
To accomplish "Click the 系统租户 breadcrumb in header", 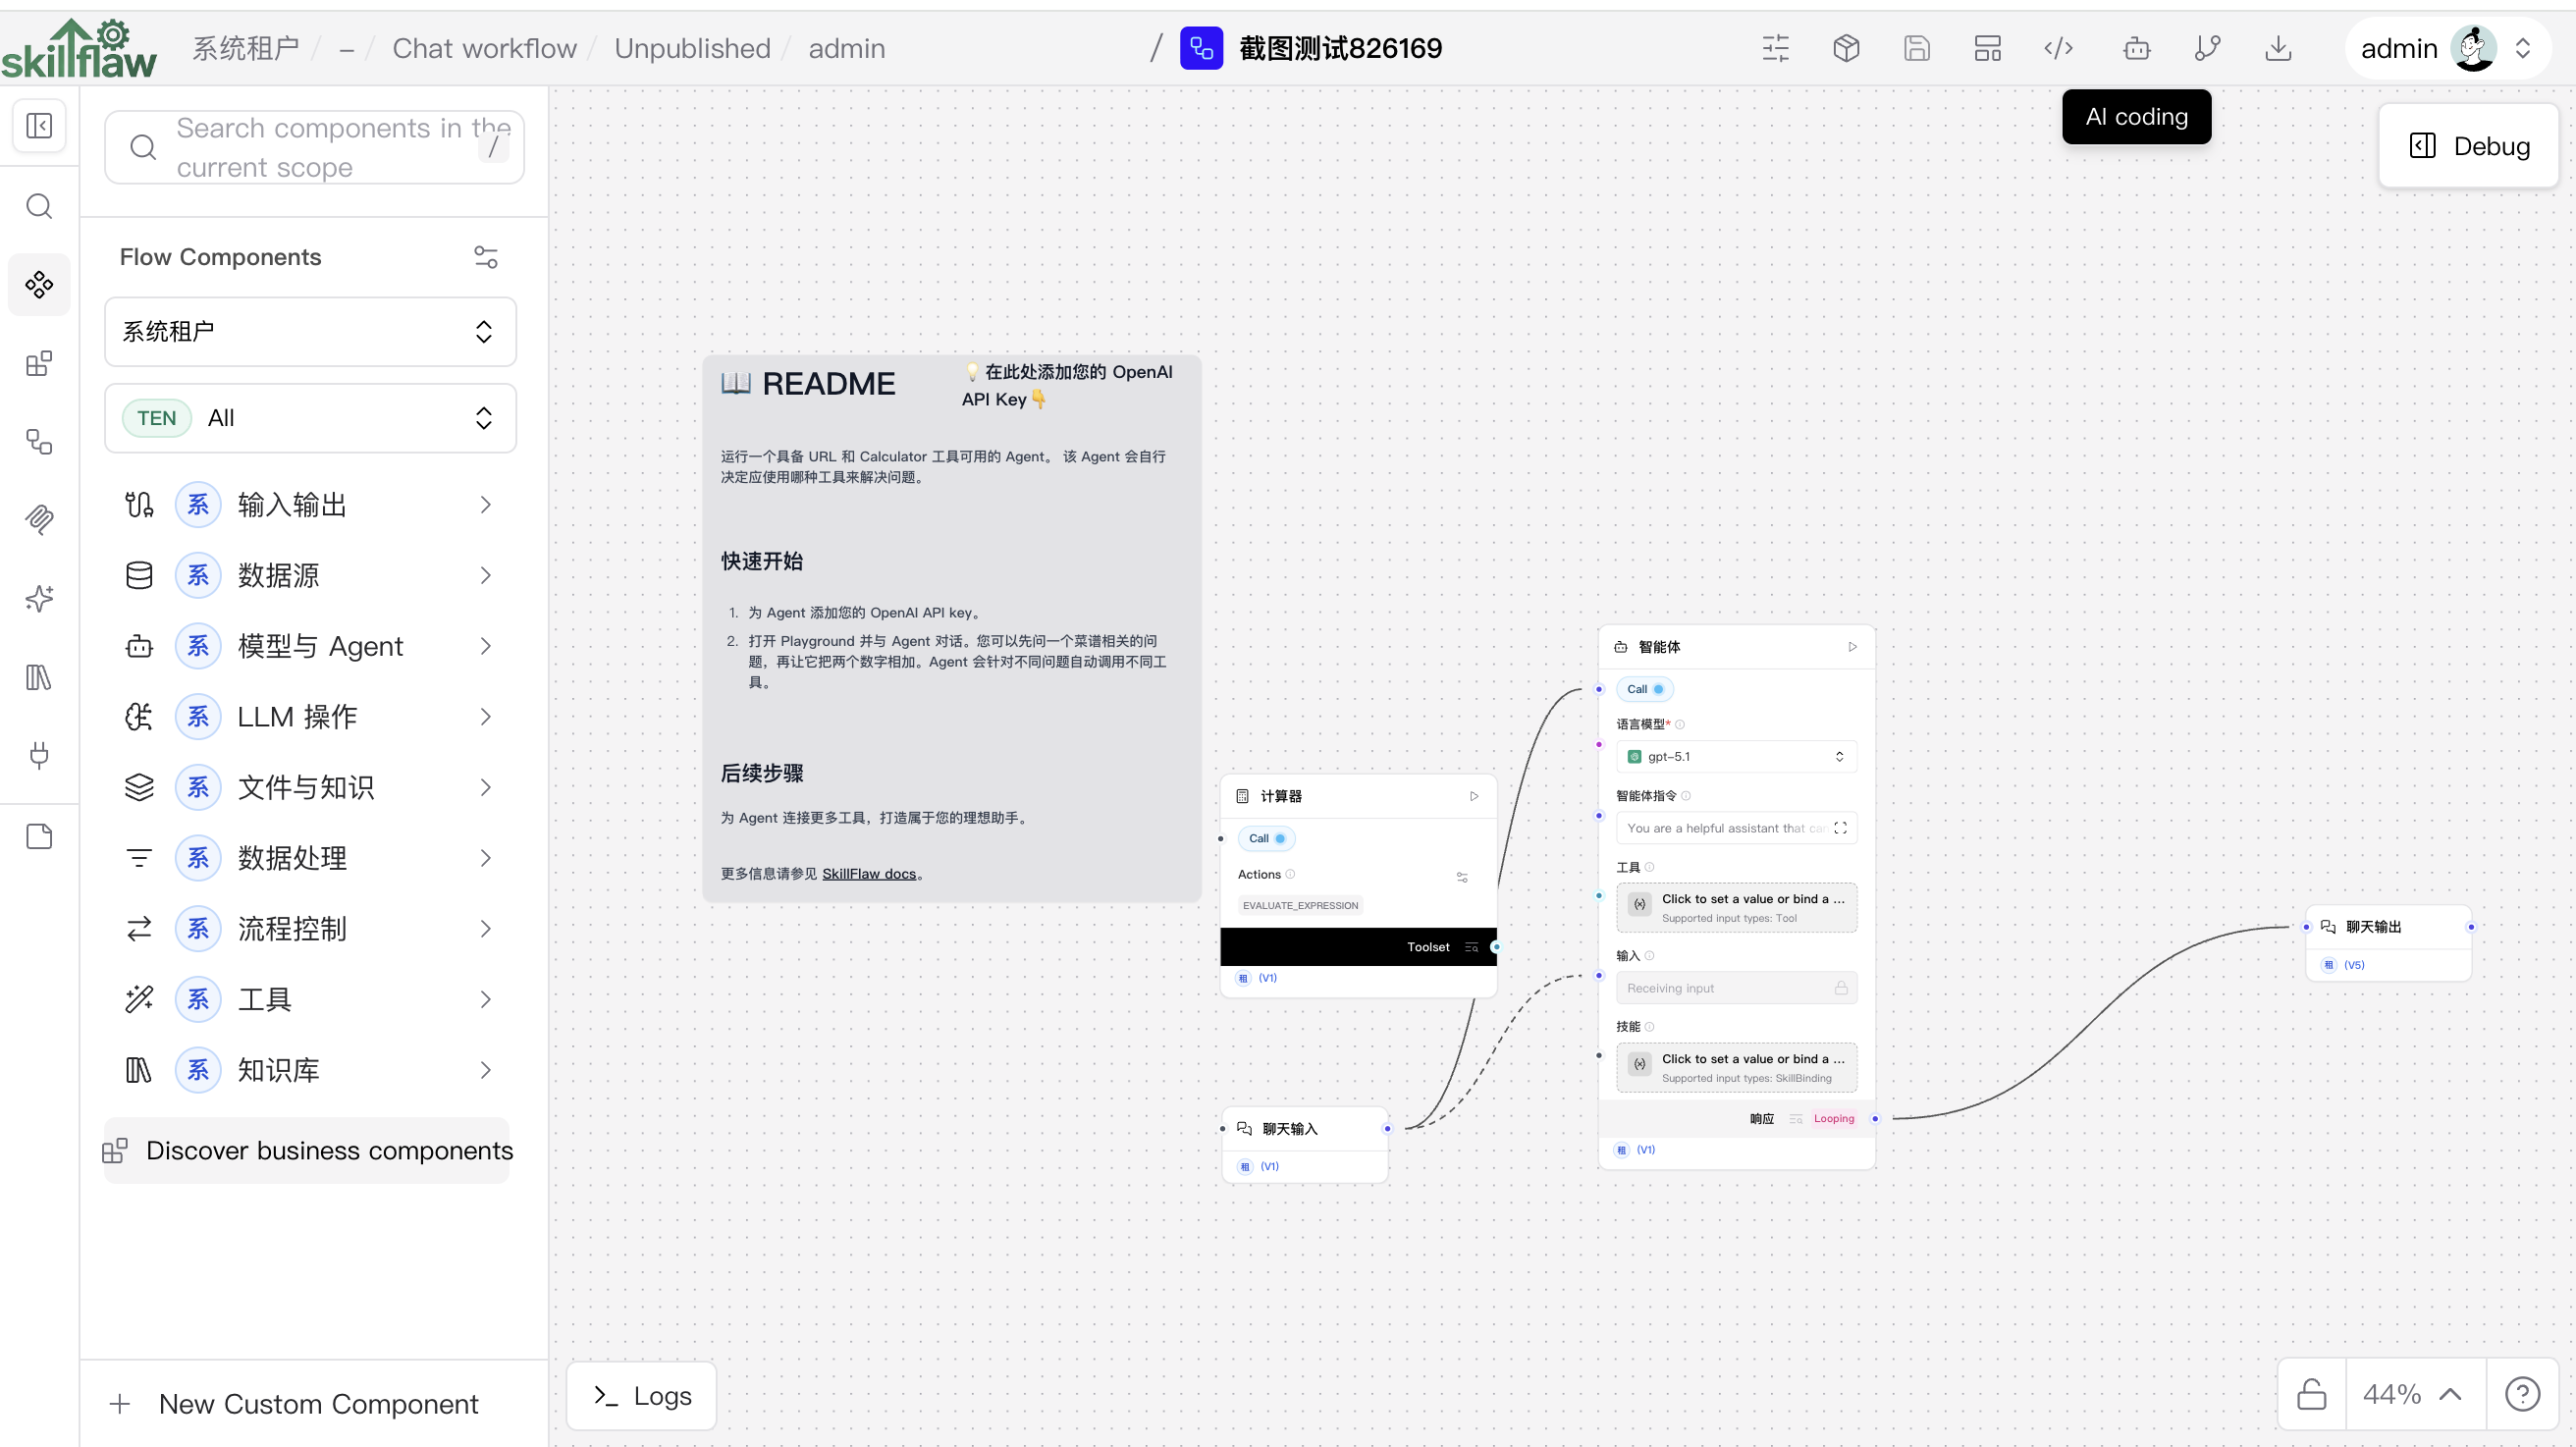I will [x=246, y=48].
